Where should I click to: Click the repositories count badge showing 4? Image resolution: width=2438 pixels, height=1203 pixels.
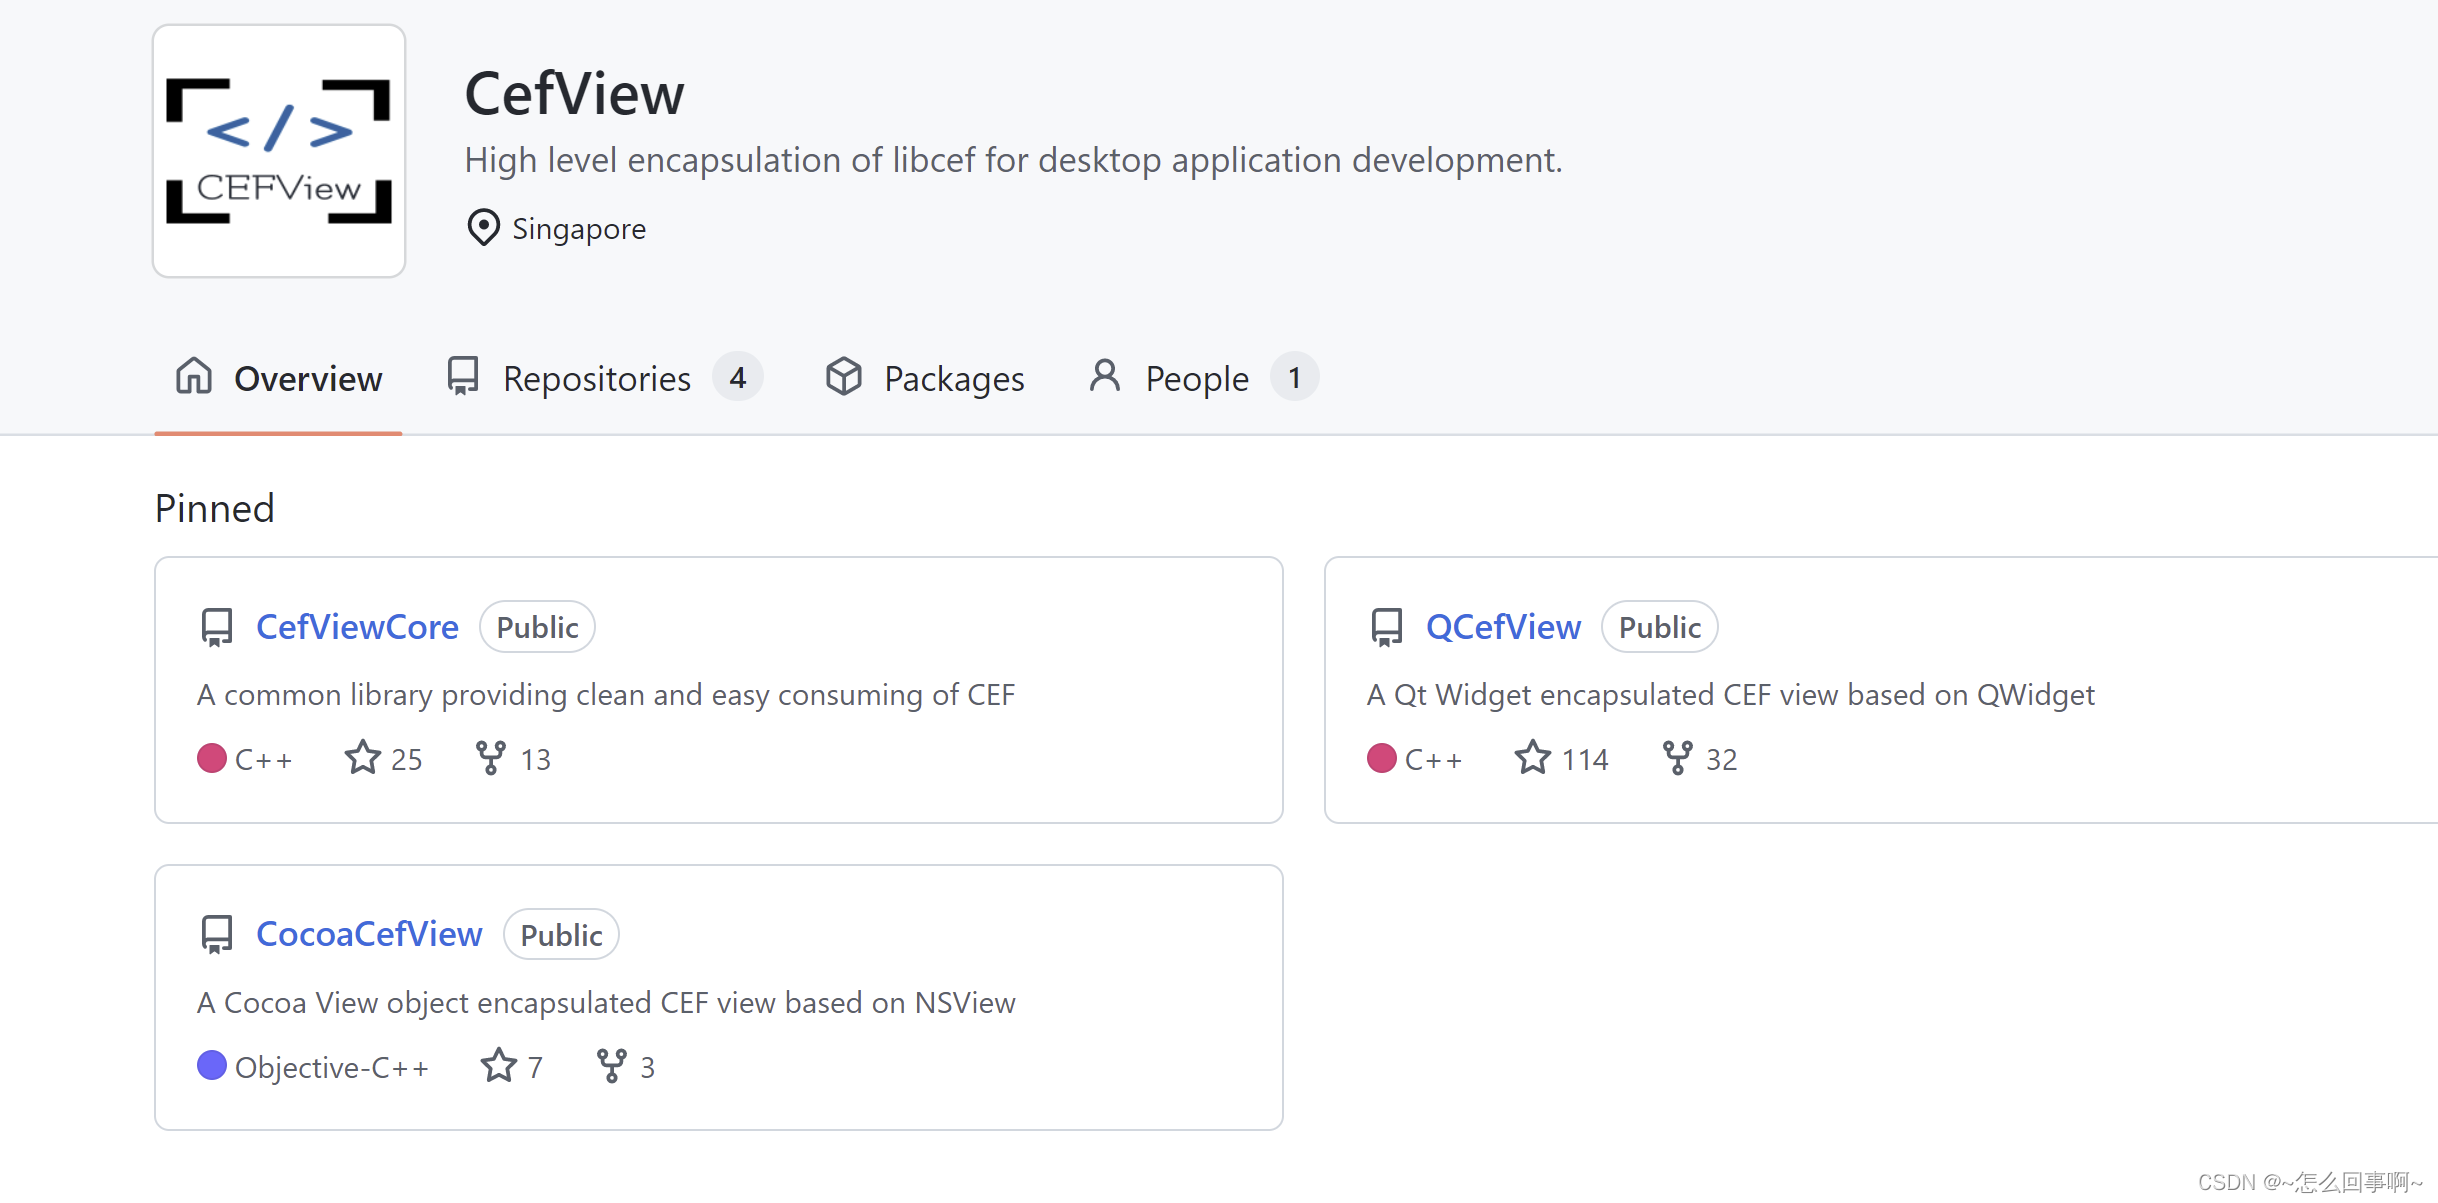pyautogui.click(x=738, y=377)
